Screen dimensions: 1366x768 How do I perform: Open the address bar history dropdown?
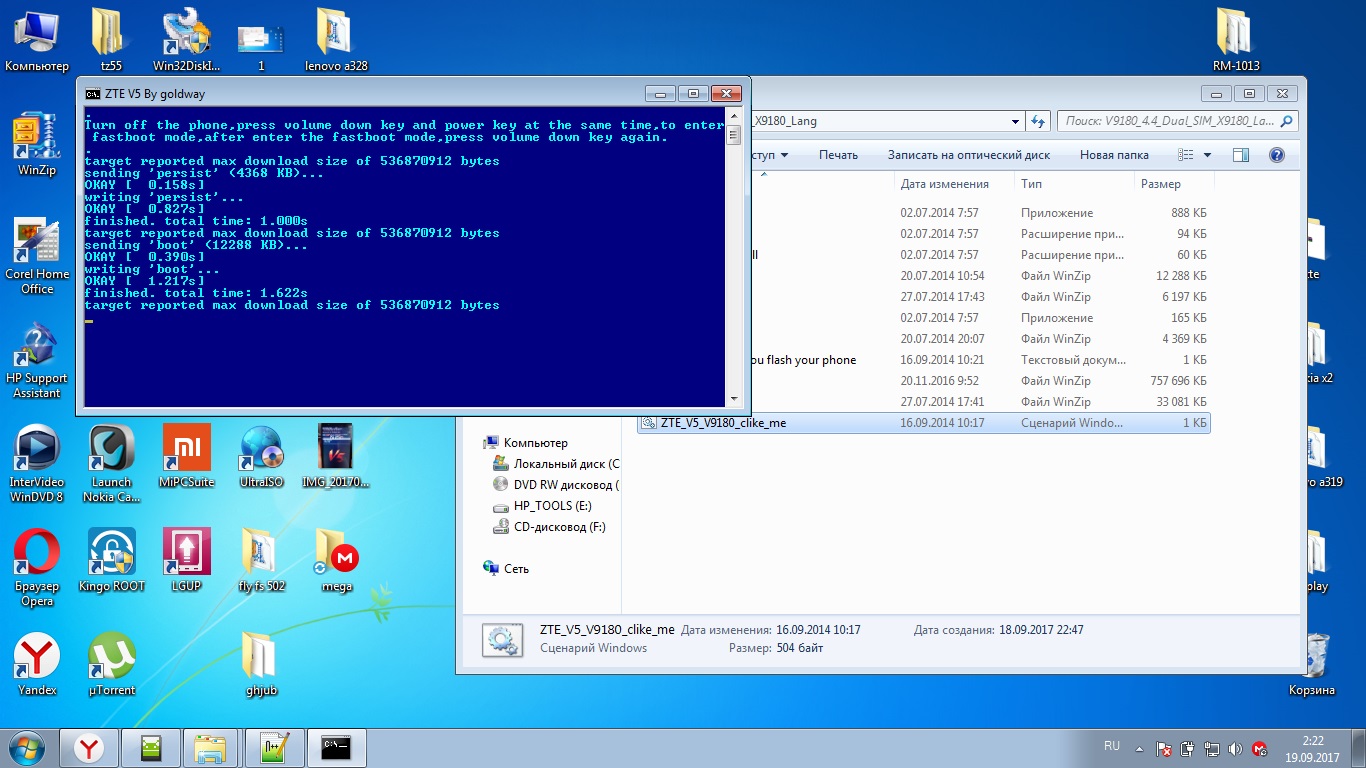click(1017, 121)
